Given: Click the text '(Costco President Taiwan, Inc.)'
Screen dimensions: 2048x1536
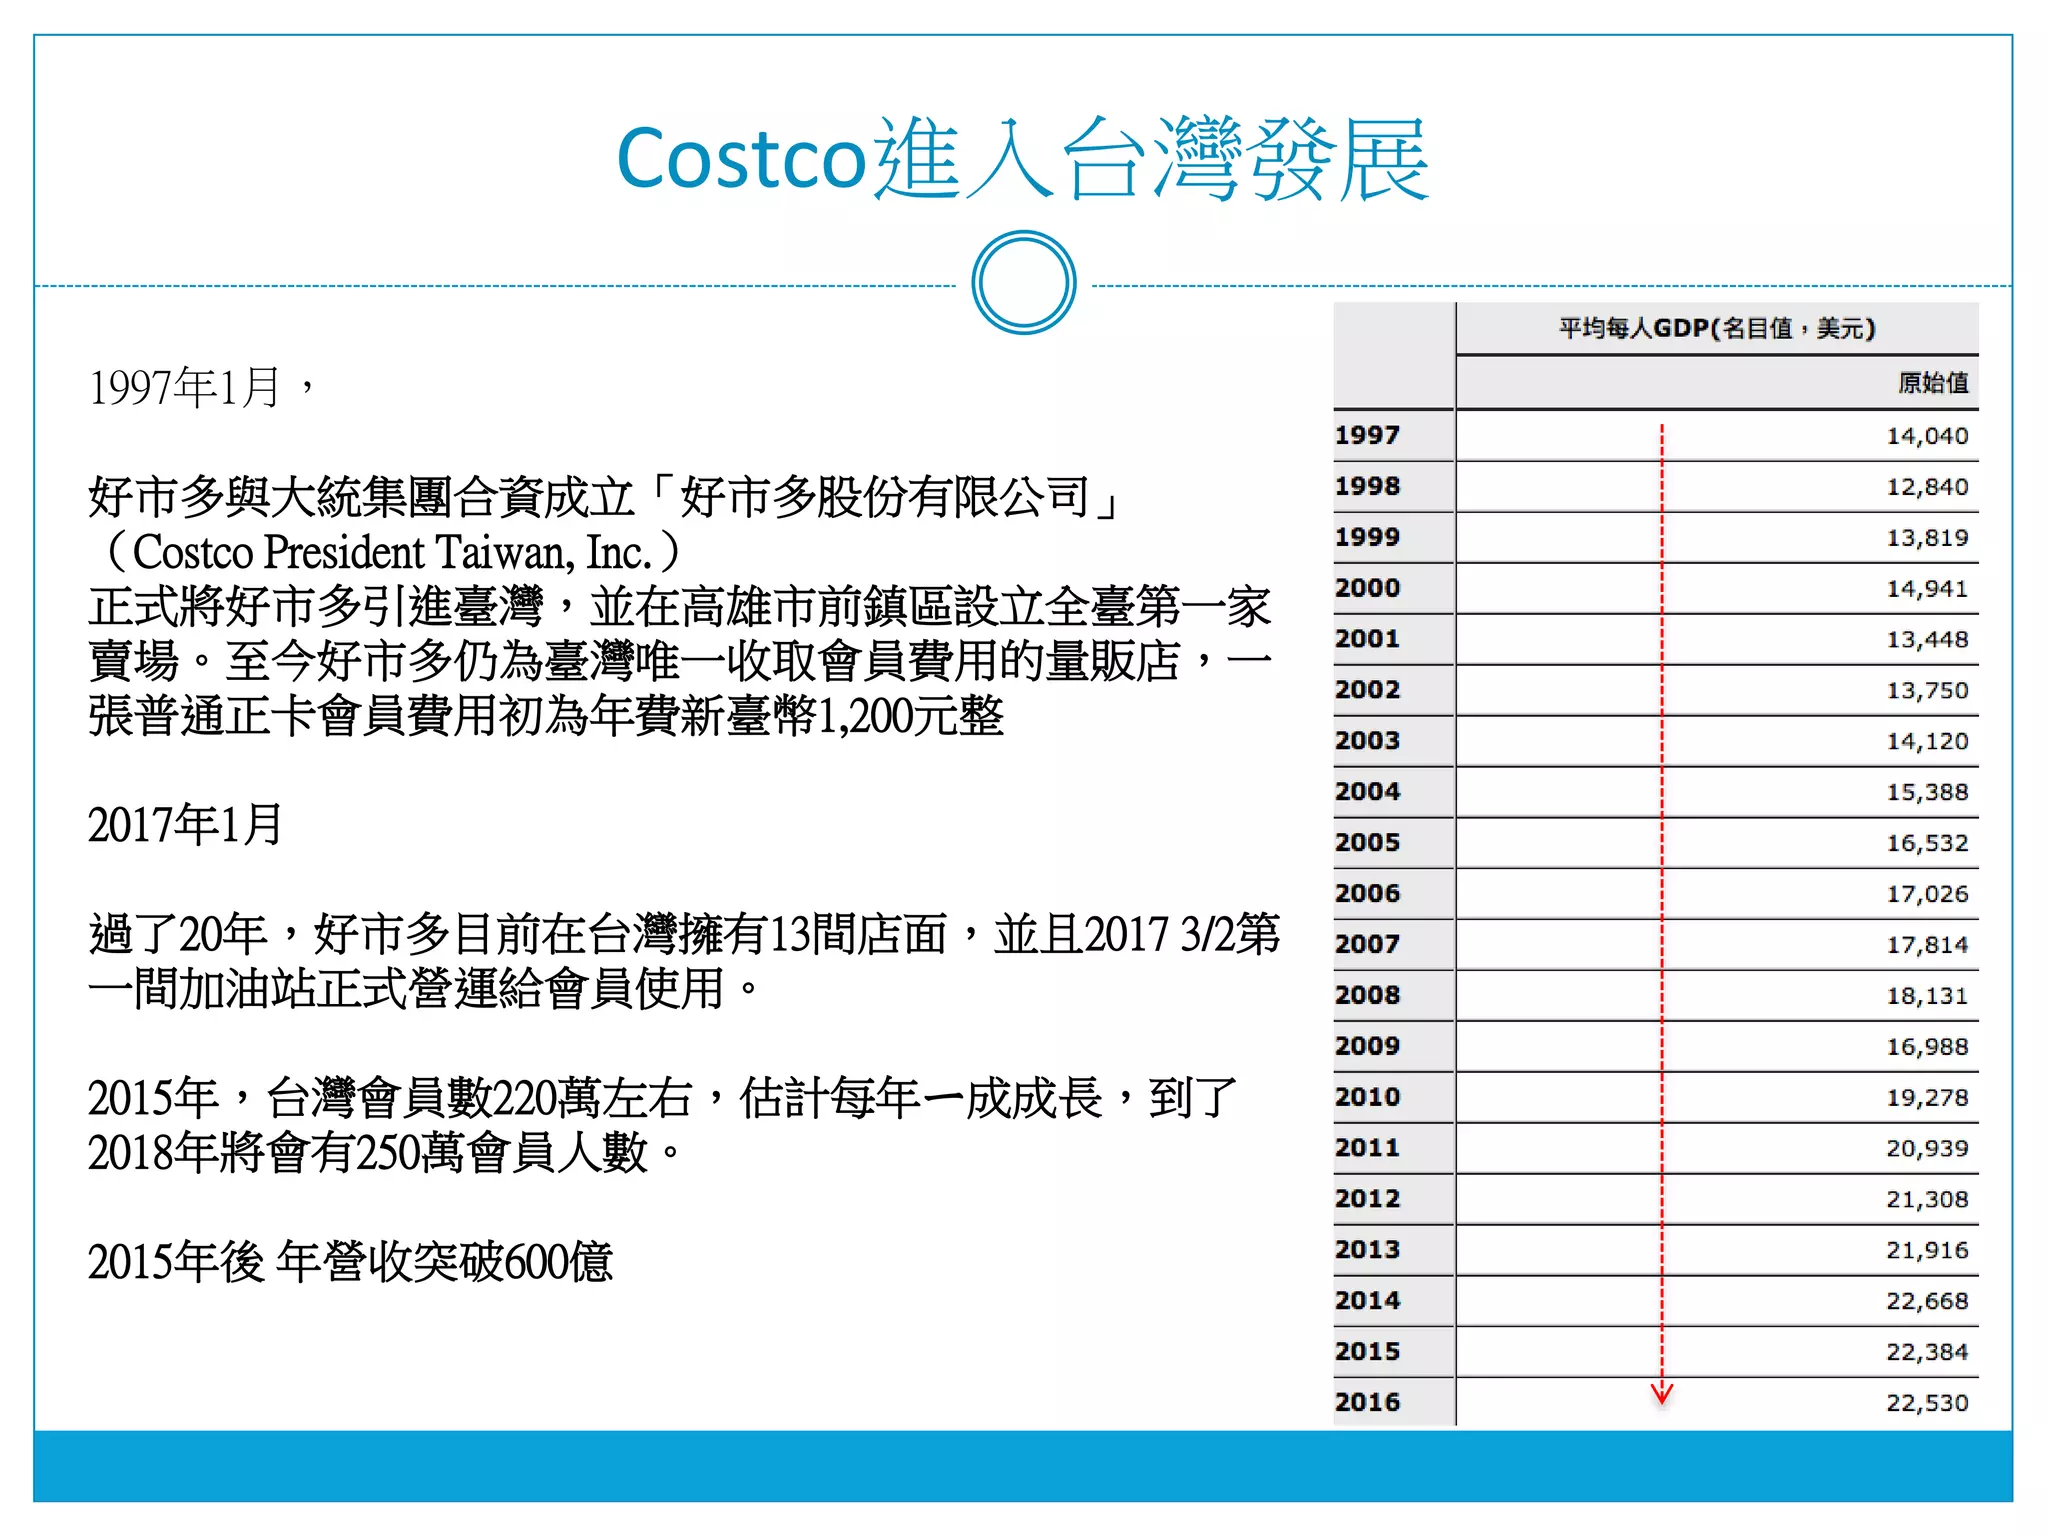Looking at the screenshot, I should pyautogui.click(x=392, y=552).
